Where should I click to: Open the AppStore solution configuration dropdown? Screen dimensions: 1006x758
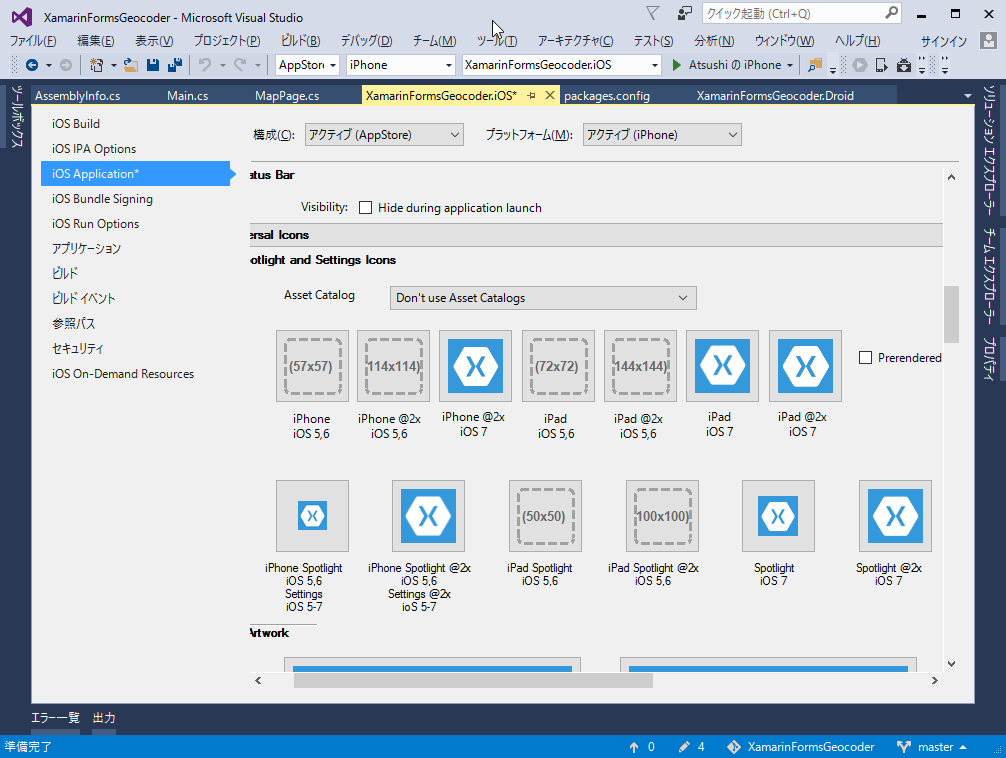point(307,65)
